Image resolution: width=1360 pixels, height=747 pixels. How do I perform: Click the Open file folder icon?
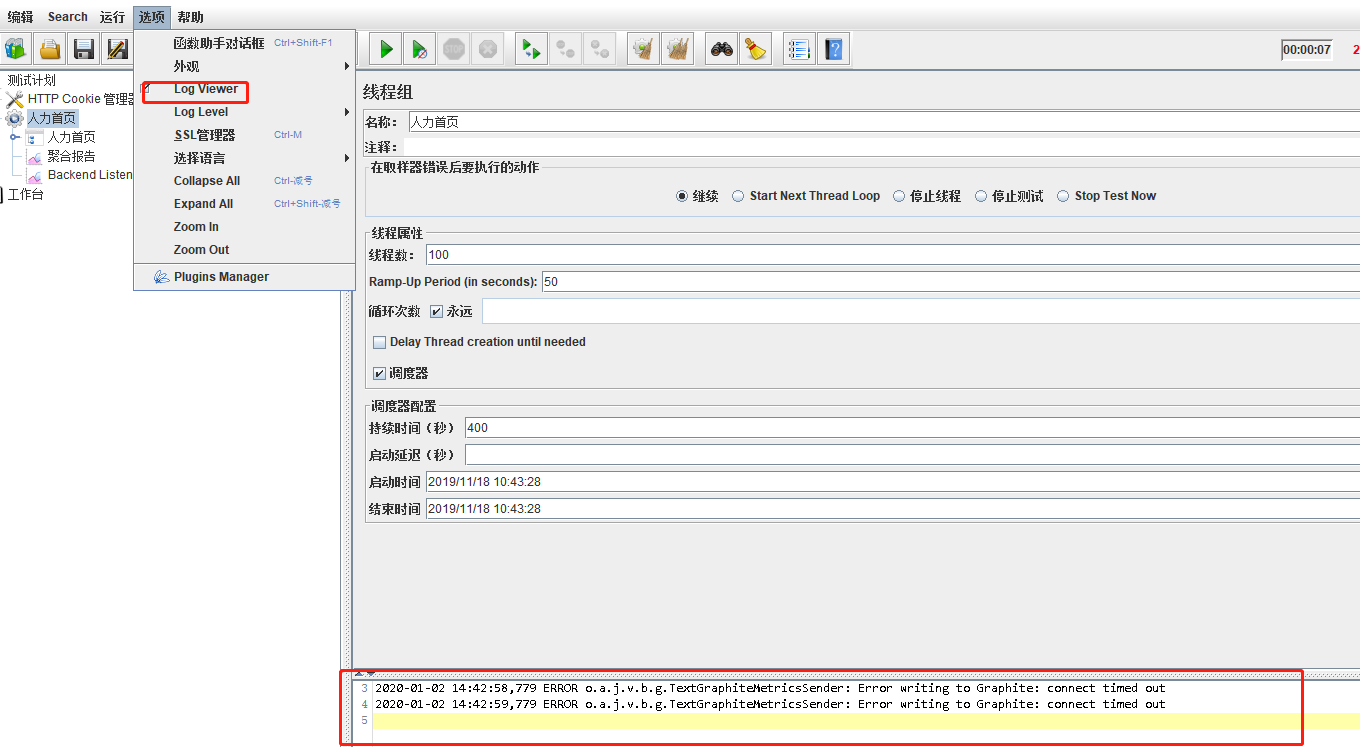click(50, 48)
